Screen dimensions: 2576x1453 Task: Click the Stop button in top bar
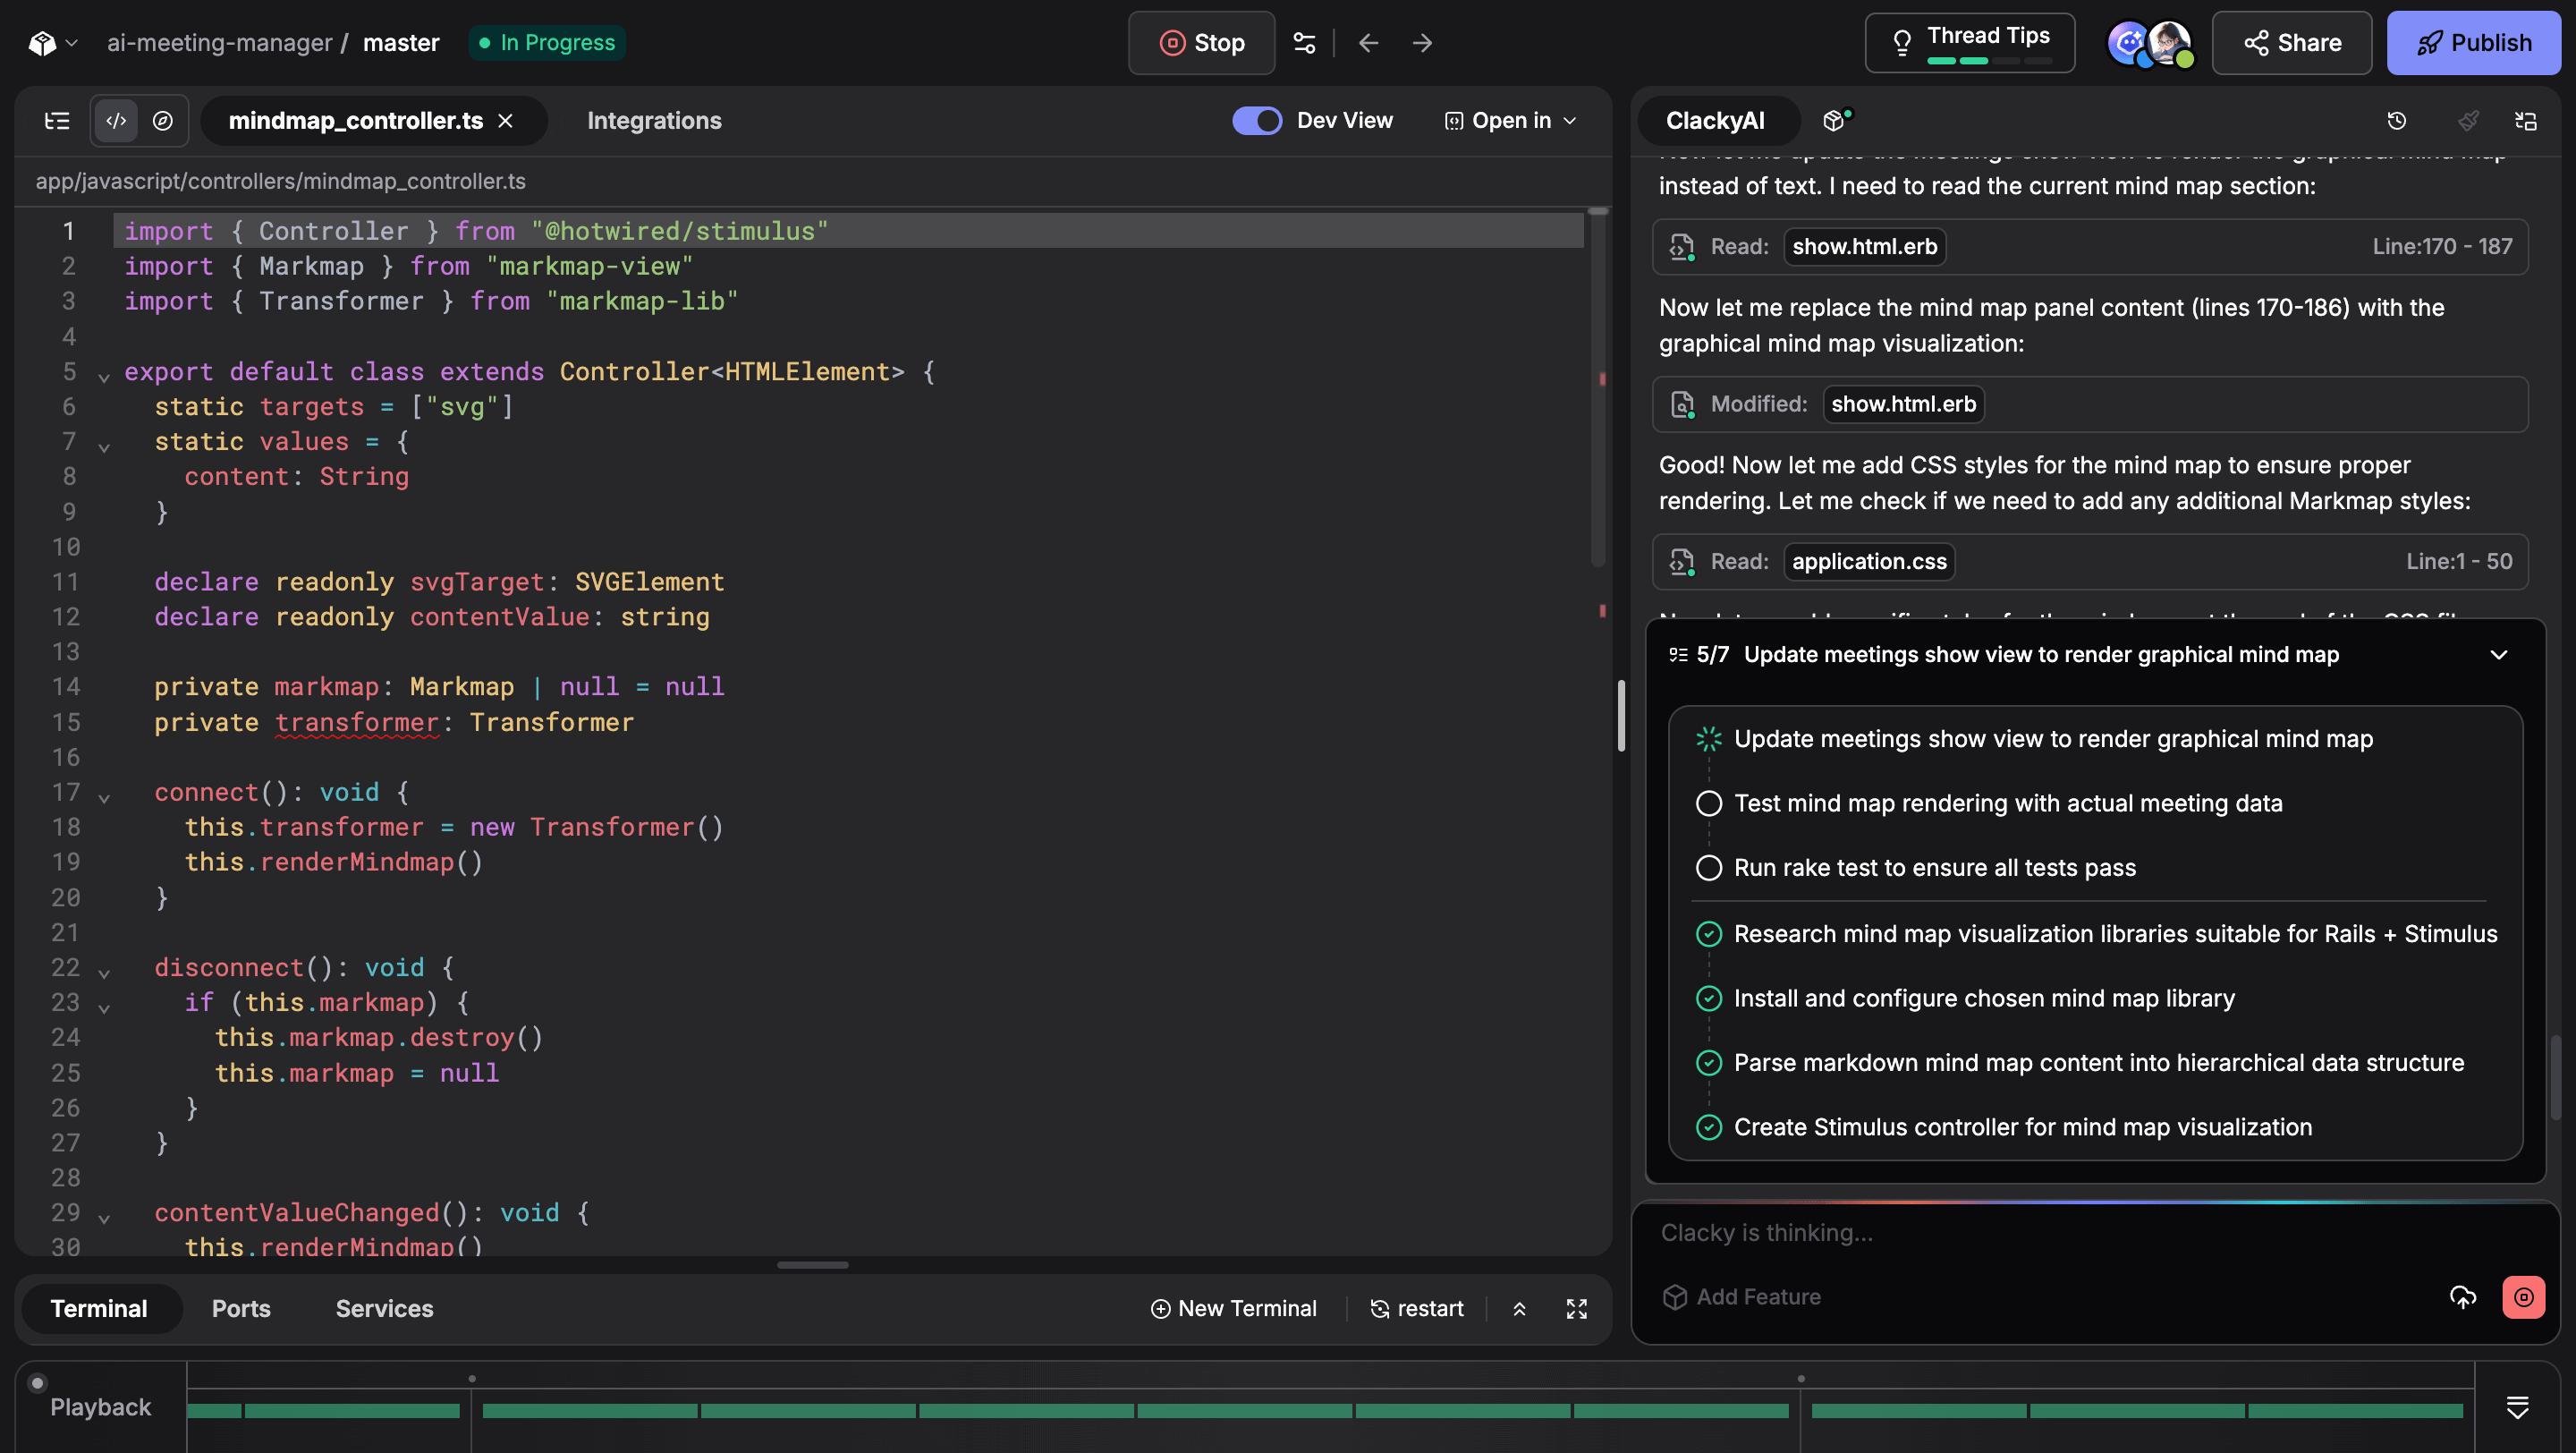1201,43
